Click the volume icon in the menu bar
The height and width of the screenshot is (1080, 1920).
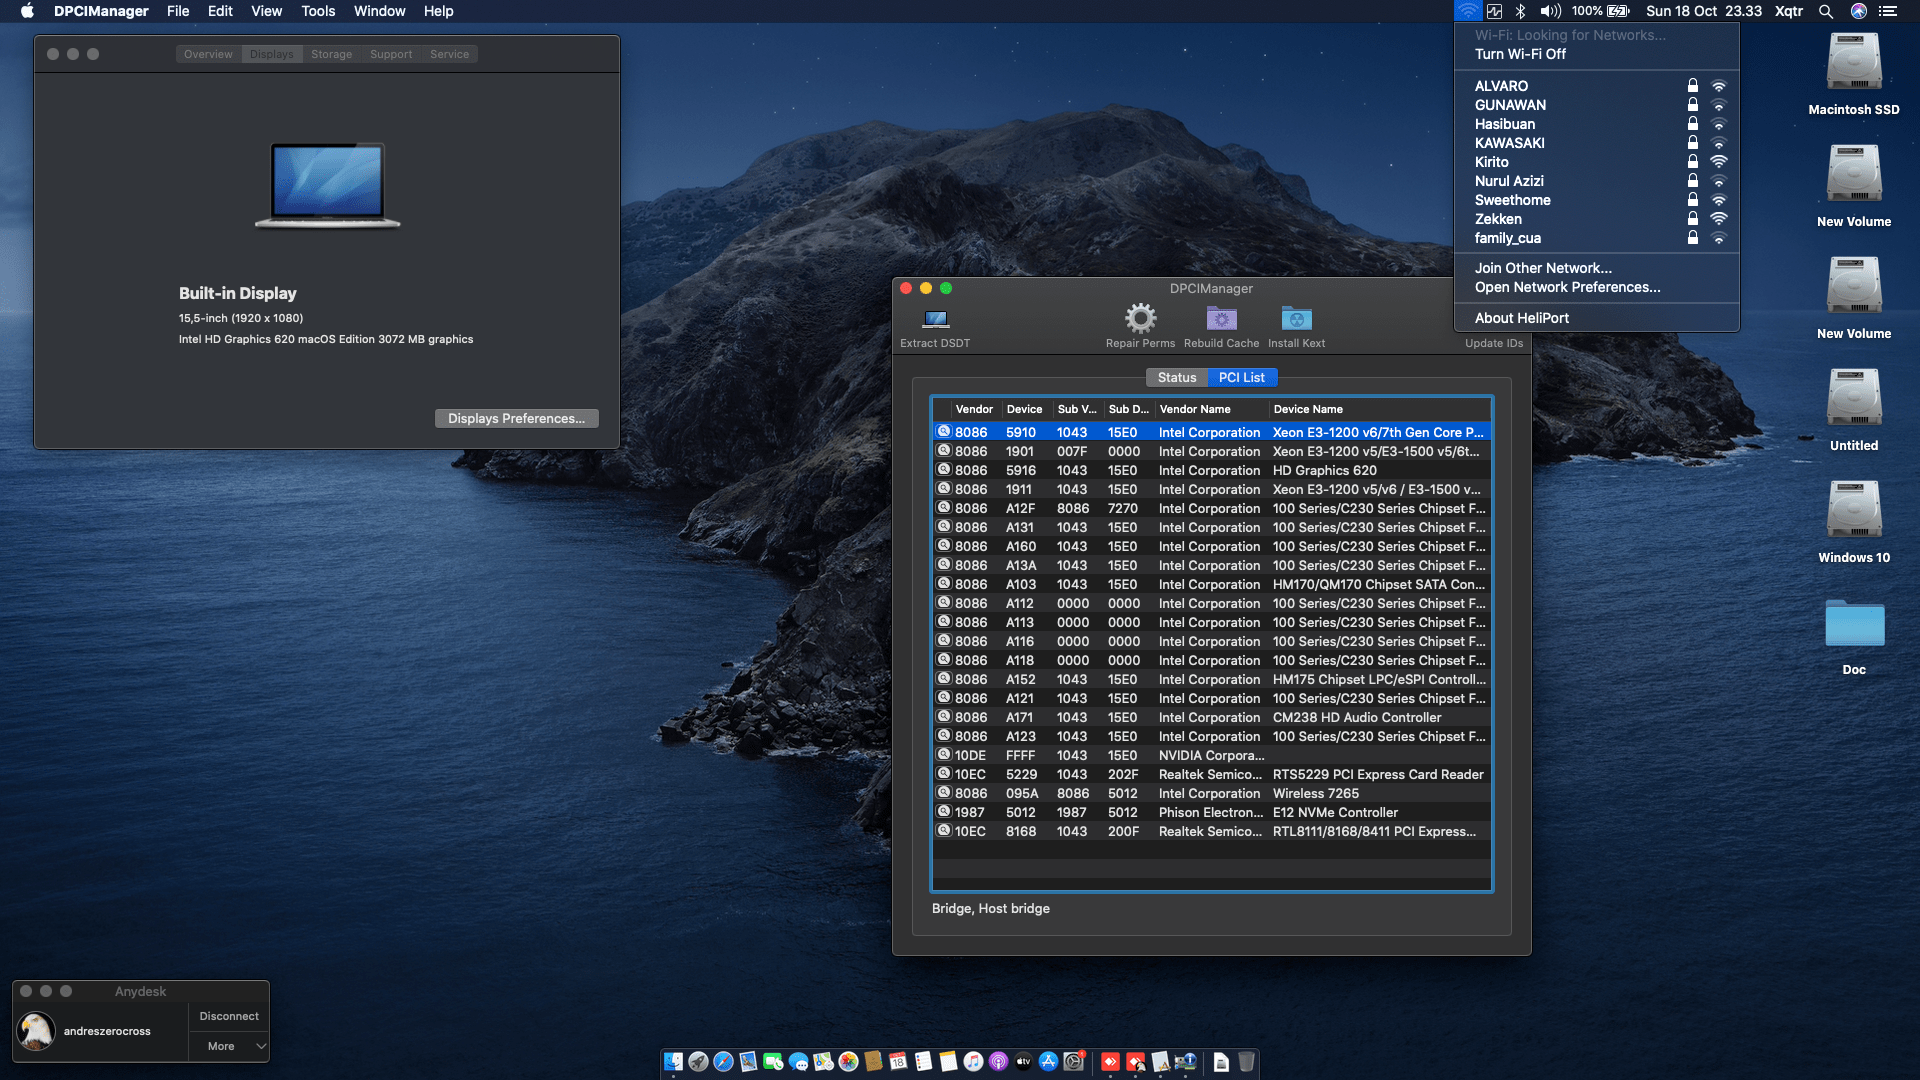click(x=1550, y=11)
